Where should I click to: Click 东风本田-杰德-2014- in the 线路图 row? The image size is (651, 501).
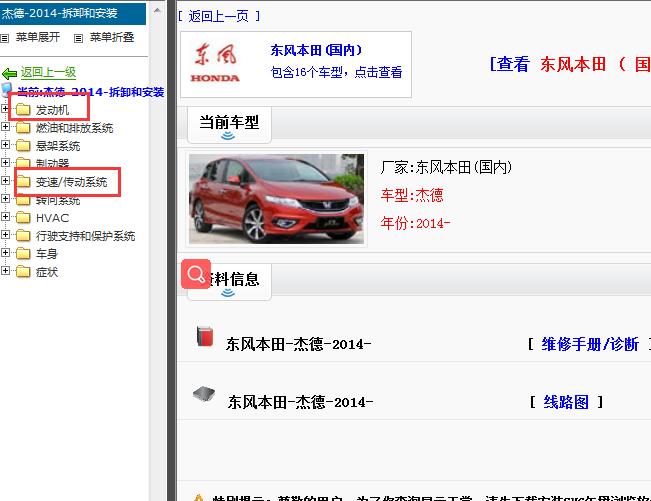[300, 402]
